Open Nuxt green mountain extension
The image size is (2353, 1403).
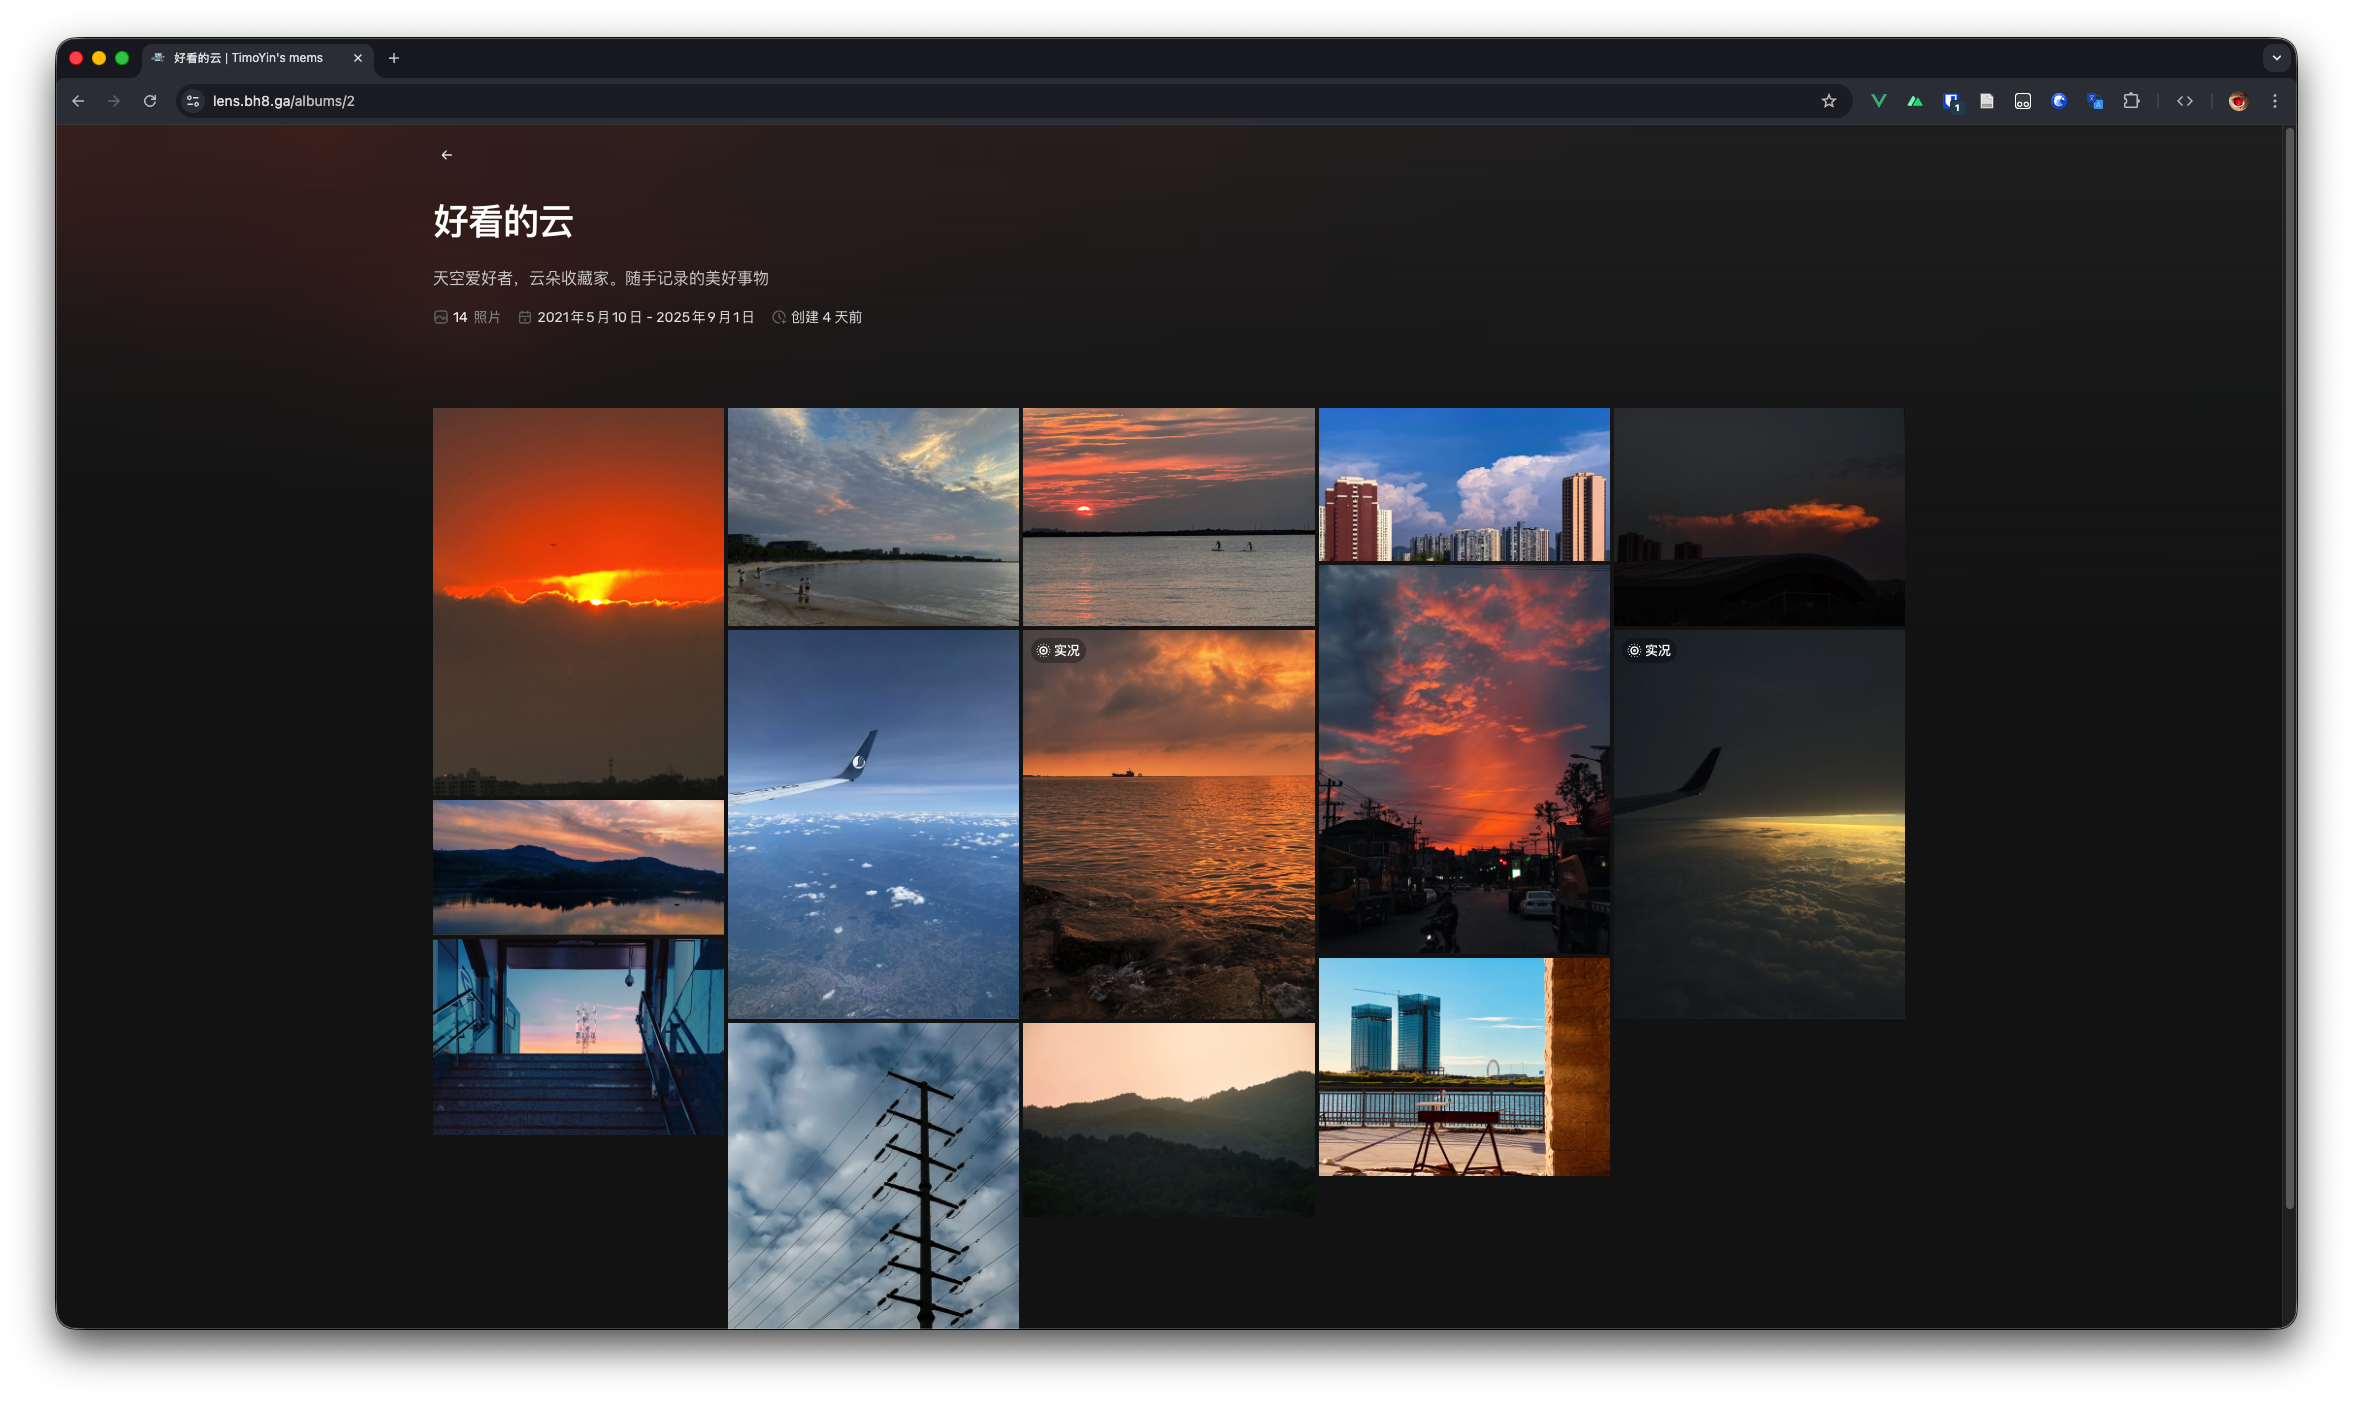coord(1914,101)
